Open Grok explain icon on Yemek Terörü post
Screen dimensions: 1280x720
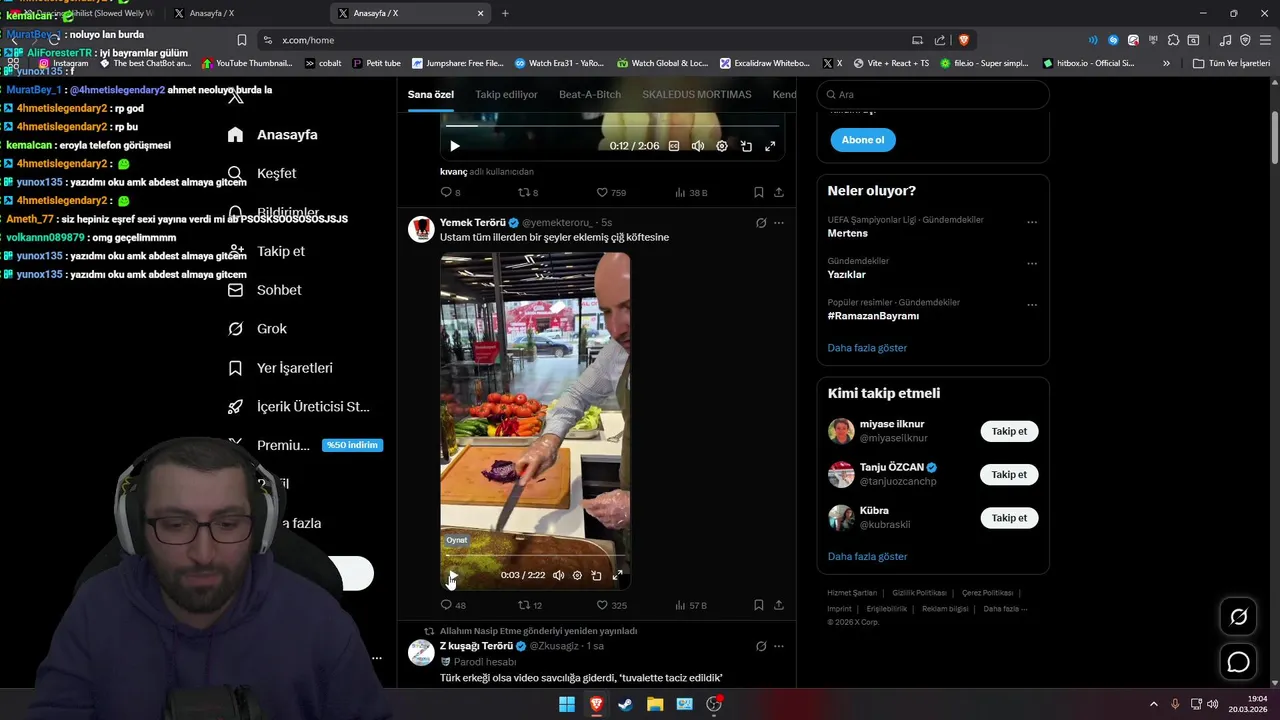click(x=761, y=223)
